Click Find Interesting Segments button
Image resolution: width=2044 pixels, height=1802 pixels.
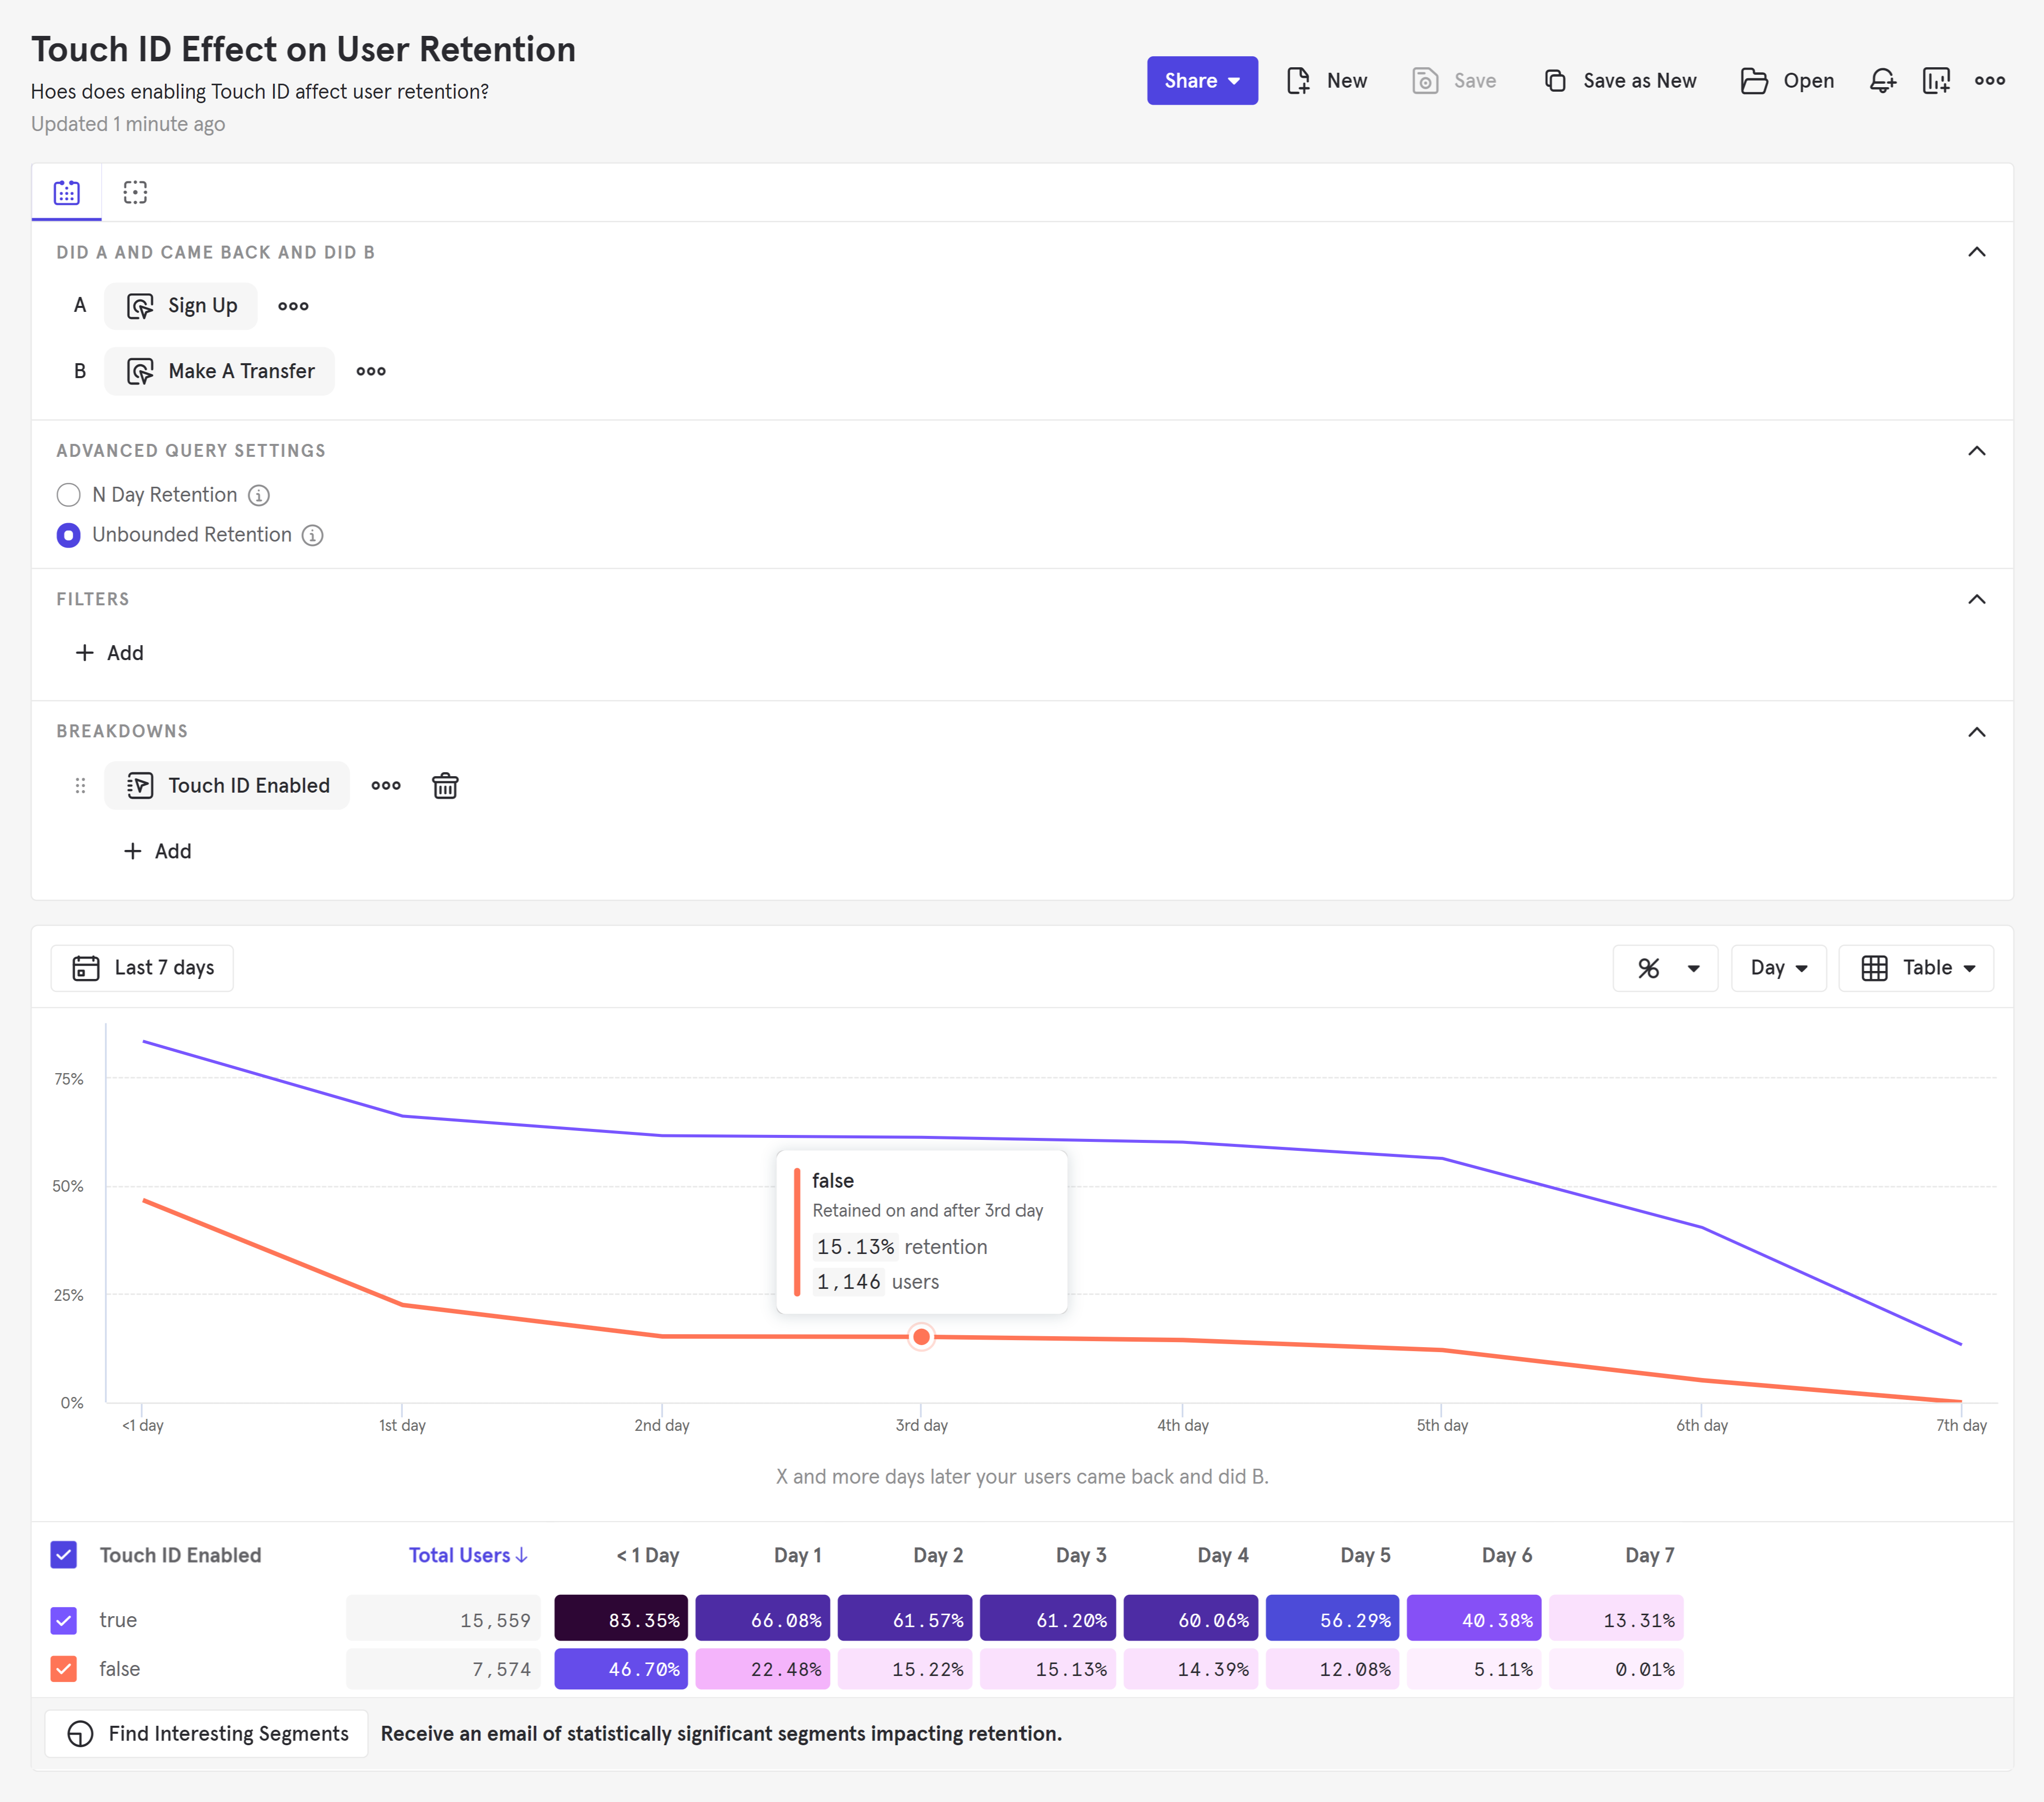[x=207, y=1733]
